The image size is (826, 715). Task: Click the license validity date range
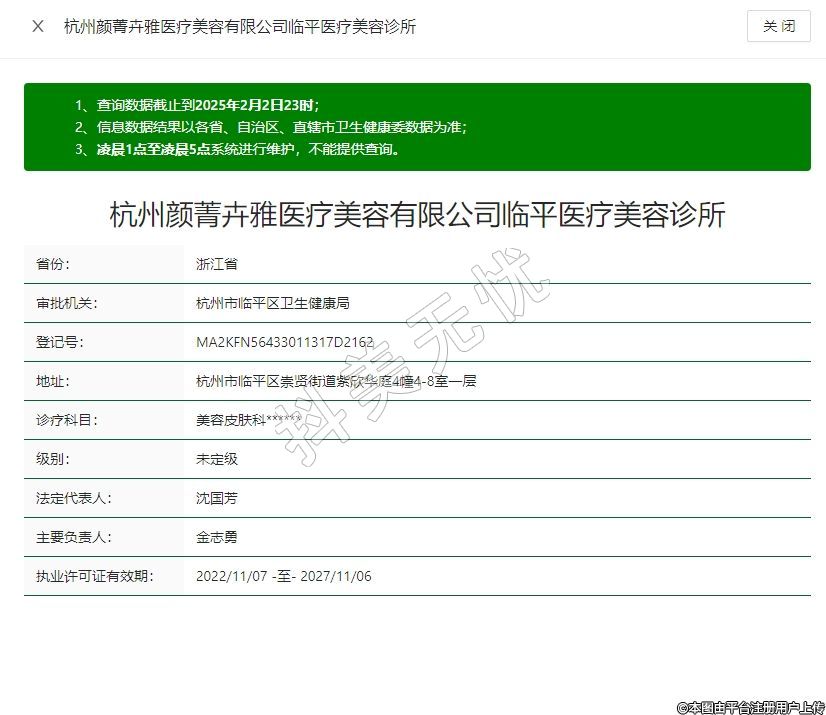[284, 576]
